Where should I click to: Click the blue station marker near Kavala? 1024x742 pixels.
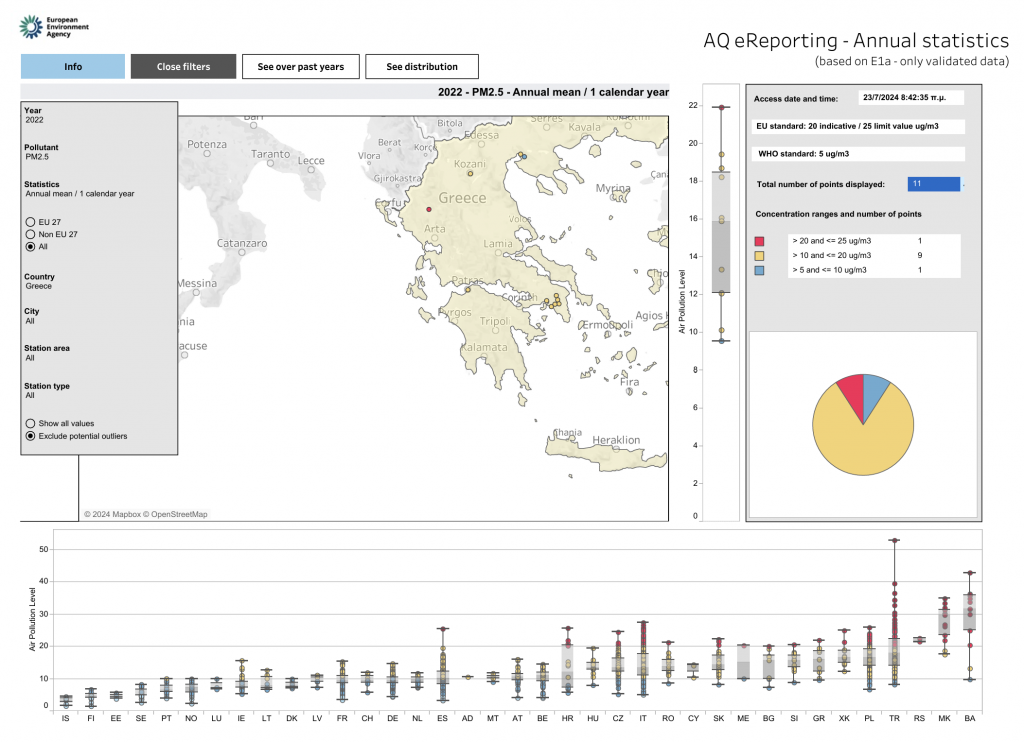tap(523, 155)
